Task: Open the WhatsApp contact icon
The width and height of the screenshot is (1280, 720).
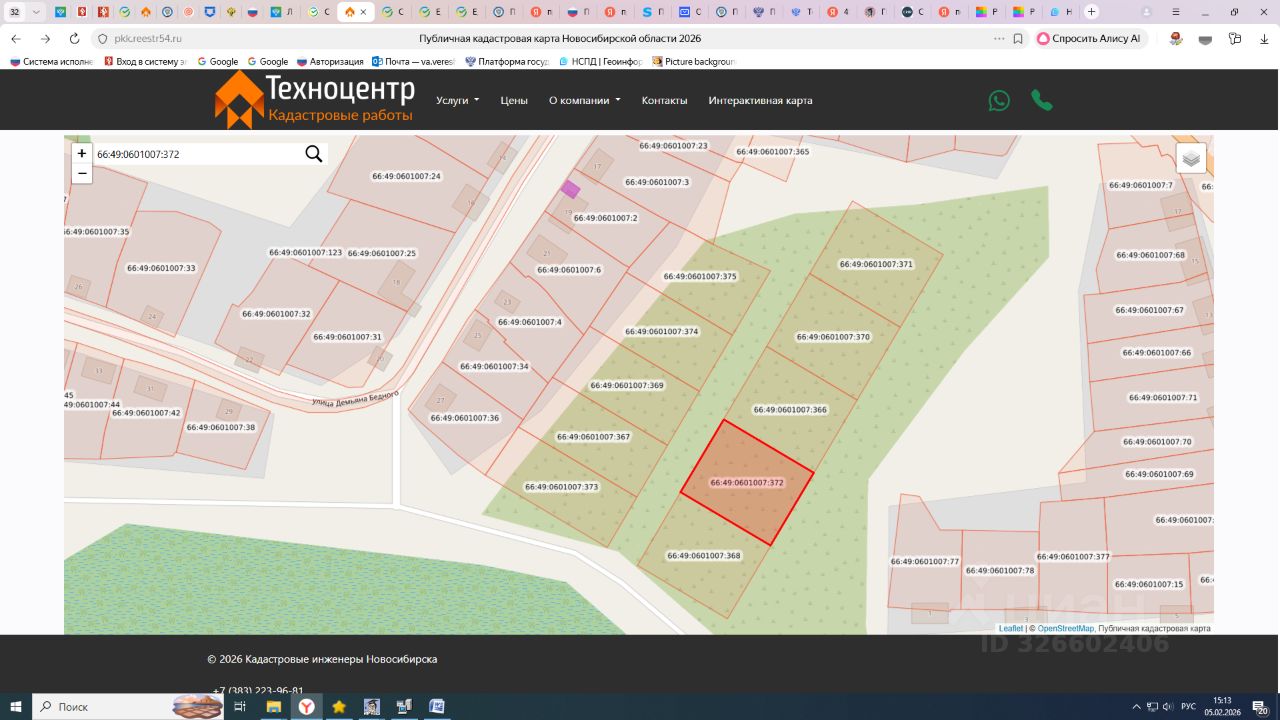Action: [999, 100]
